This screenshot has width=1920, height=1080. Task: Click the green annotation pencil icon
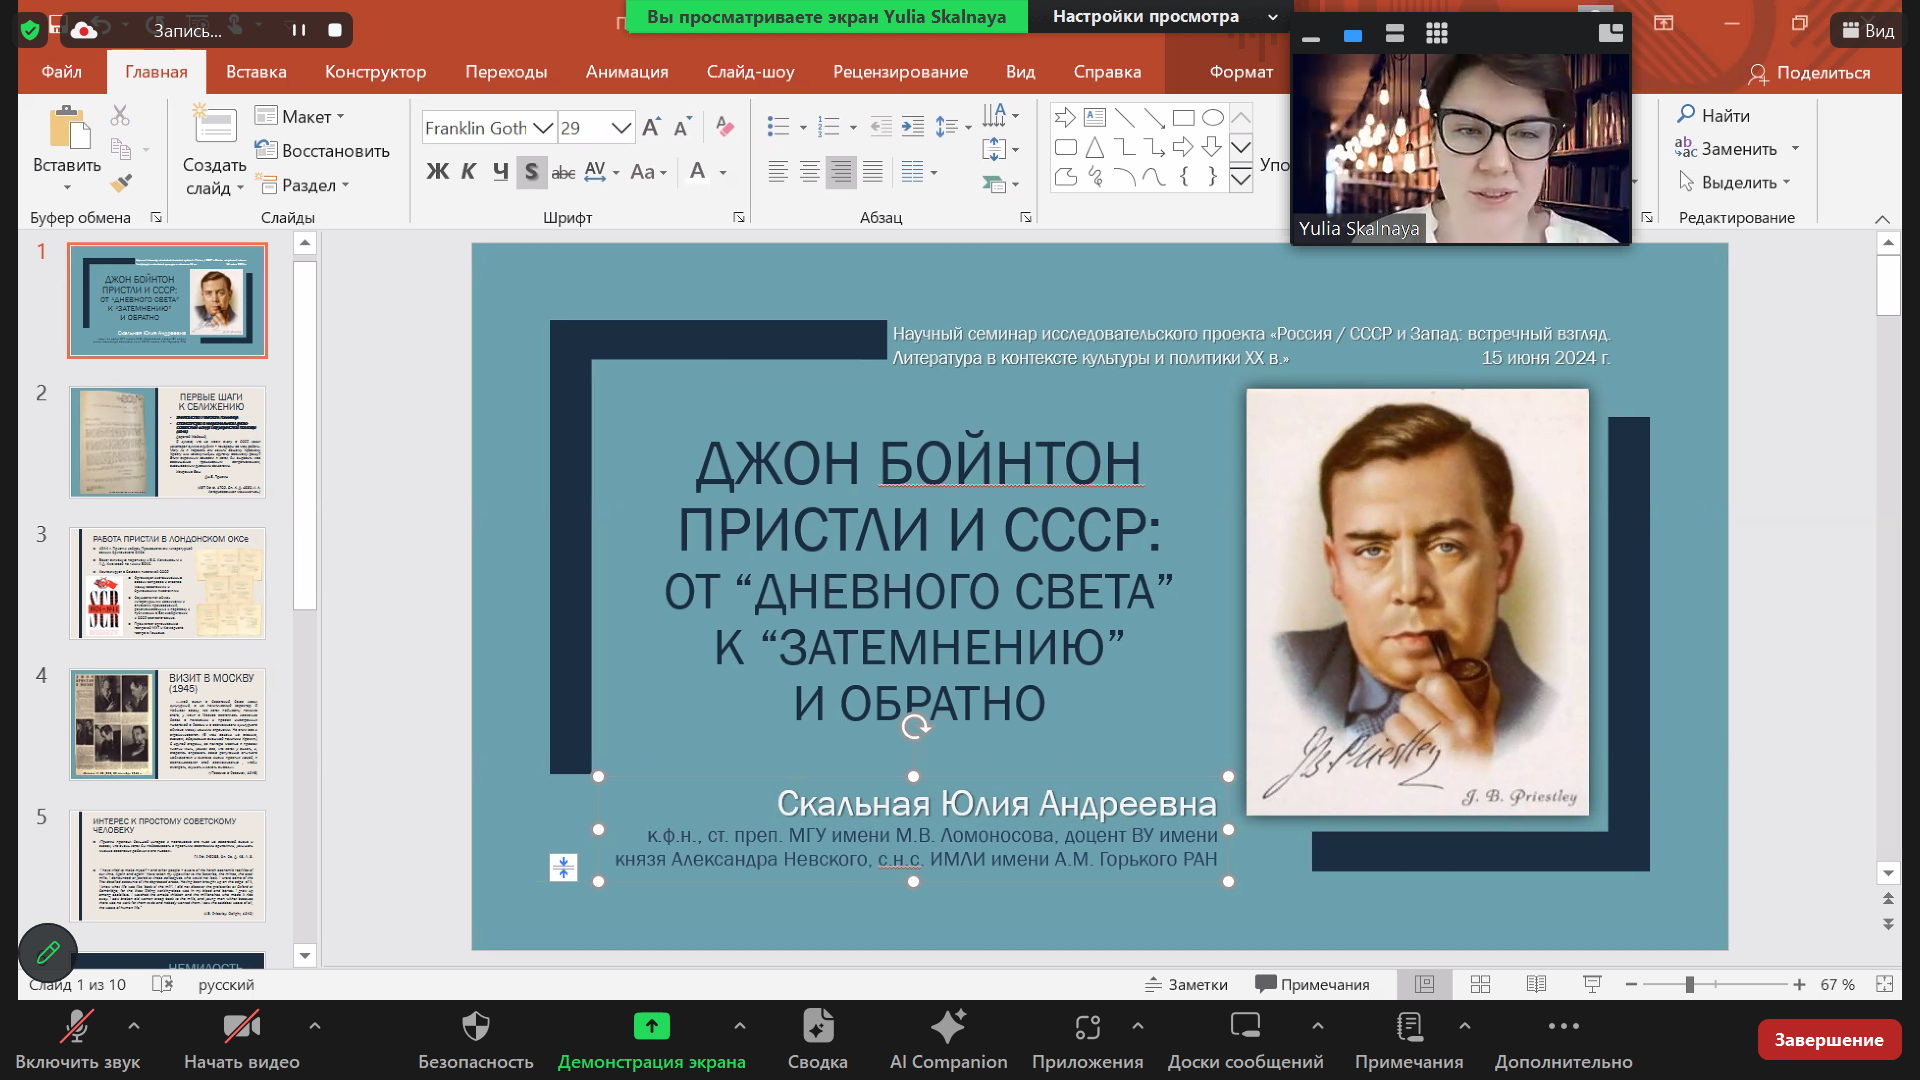tap(47, 953)
